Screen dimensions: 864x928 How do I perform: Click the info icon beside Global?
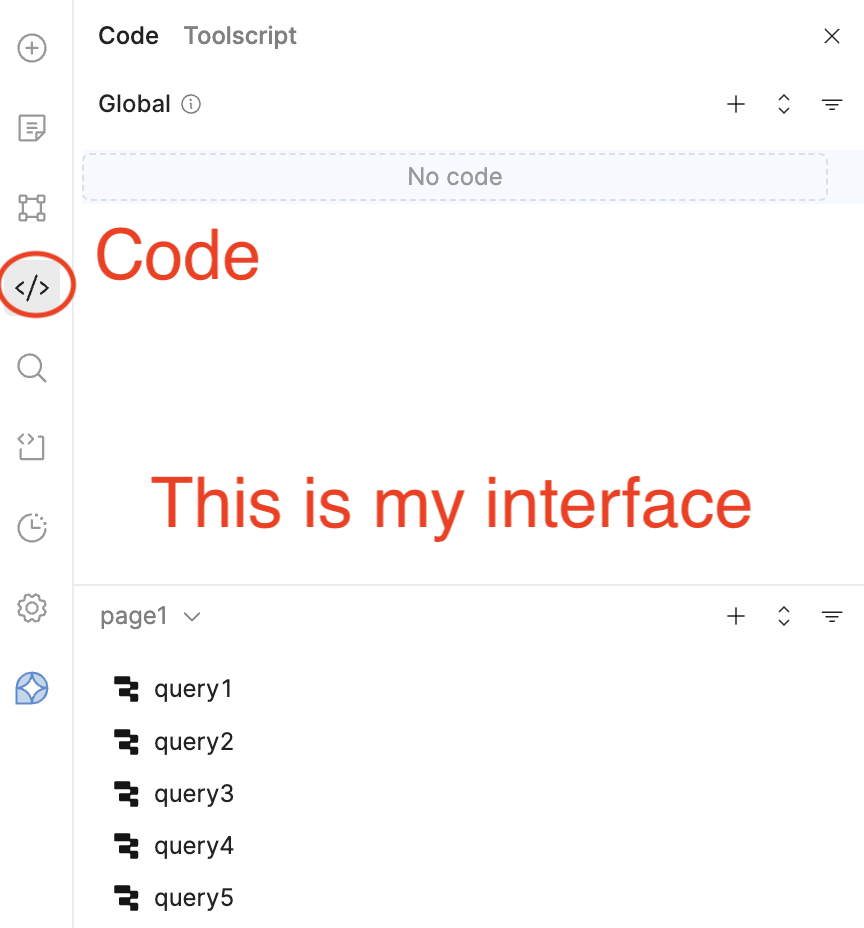191,104
